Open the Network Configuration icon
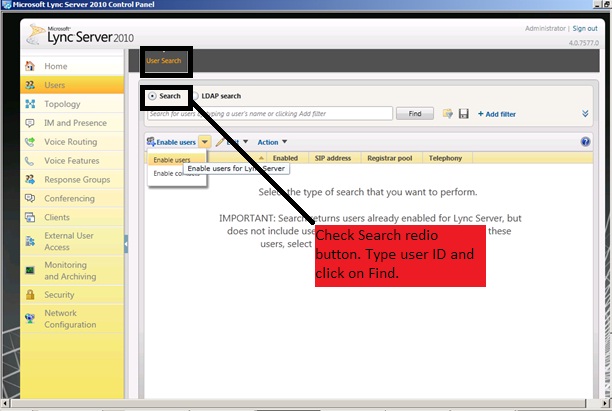Screen dimensions: 612x411 (x=30, y=318)
